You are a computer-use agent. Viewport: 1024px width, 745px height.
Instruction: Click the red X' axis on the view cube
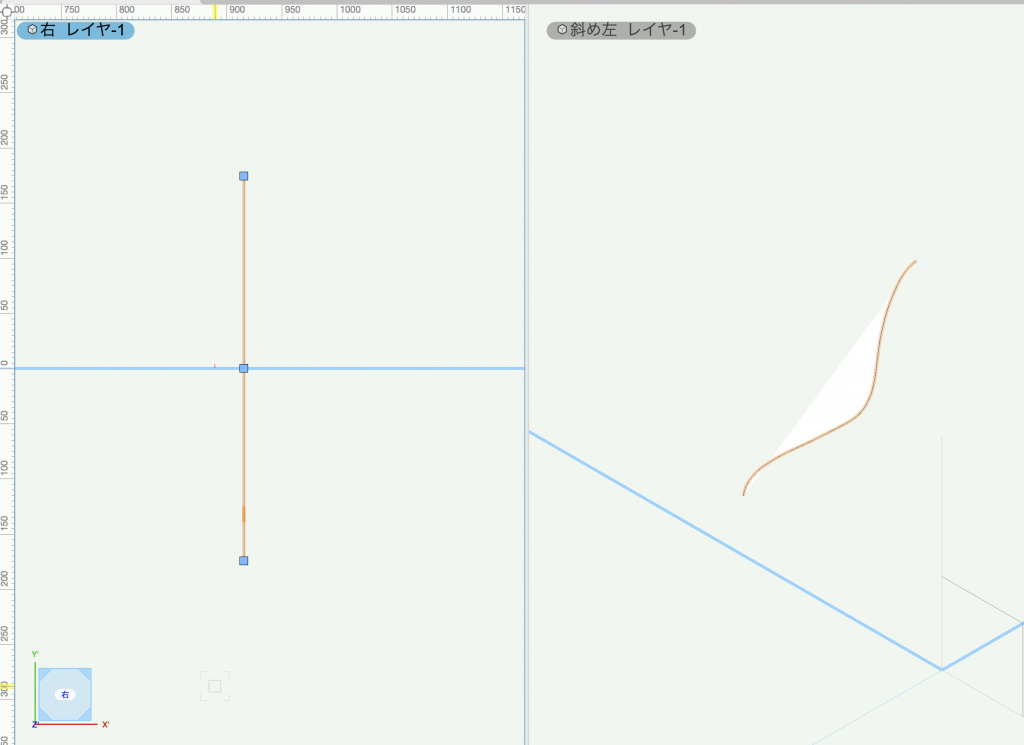(80, 723)
